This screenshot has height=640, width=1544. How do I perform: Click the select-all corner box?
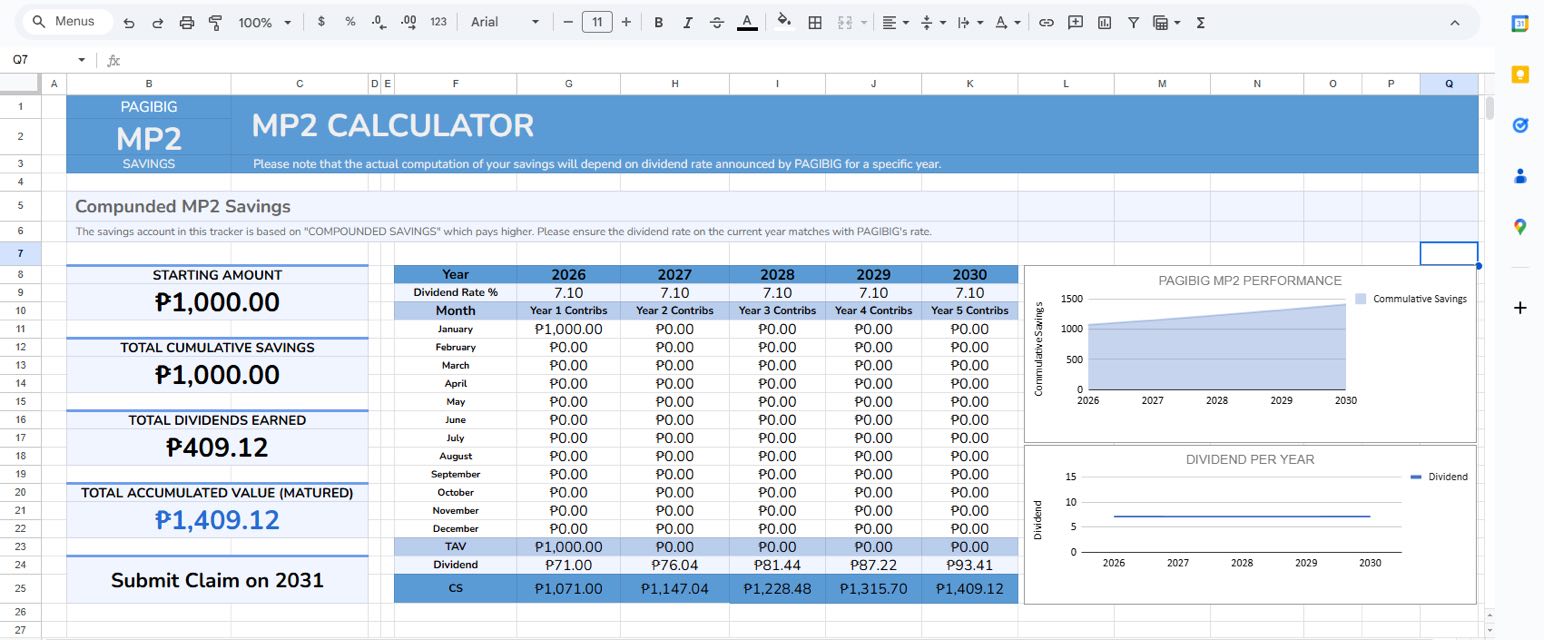20,84
